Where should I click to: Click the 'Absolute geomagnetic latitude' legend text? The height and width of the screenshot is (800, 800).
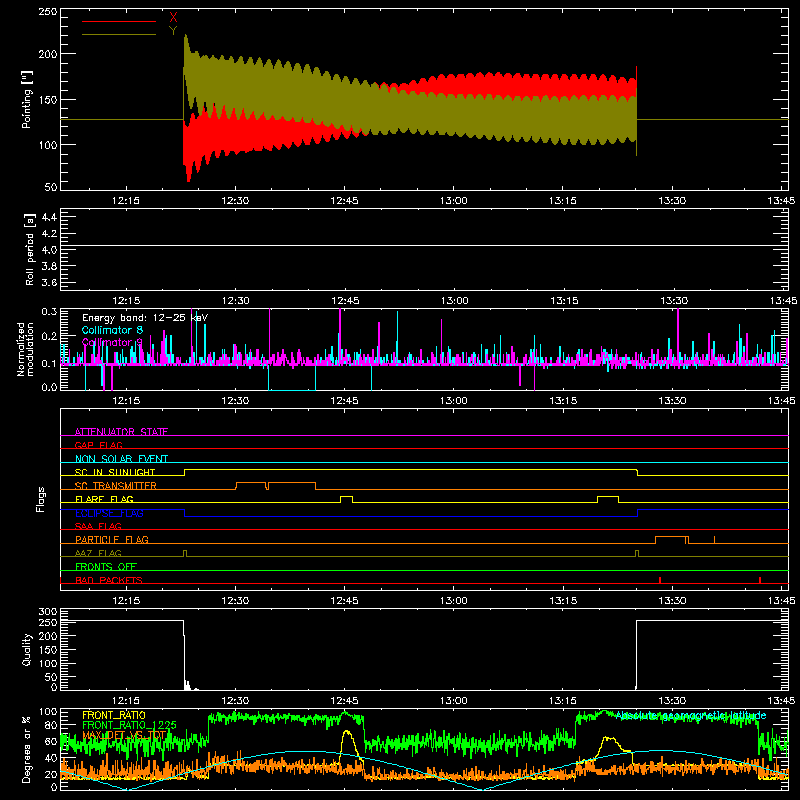(691, 715)
